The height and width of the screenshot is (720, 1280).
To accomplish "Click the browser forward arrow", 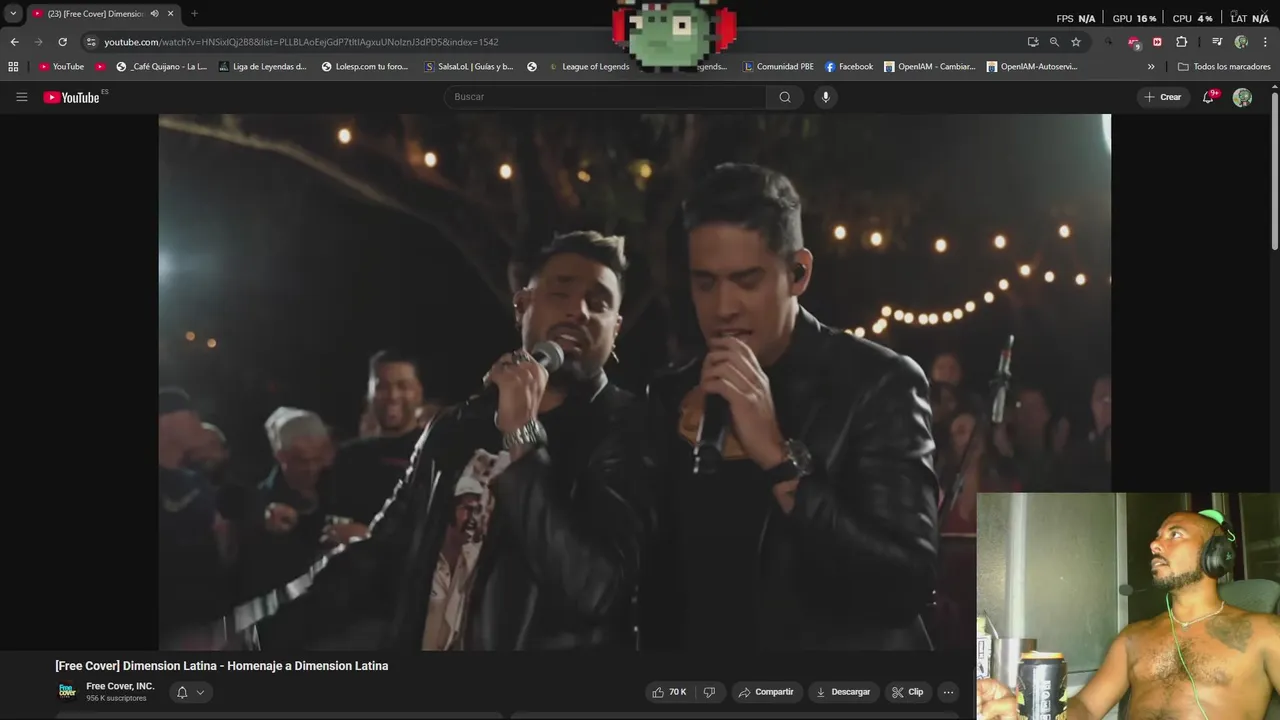I will click(38, 42).
